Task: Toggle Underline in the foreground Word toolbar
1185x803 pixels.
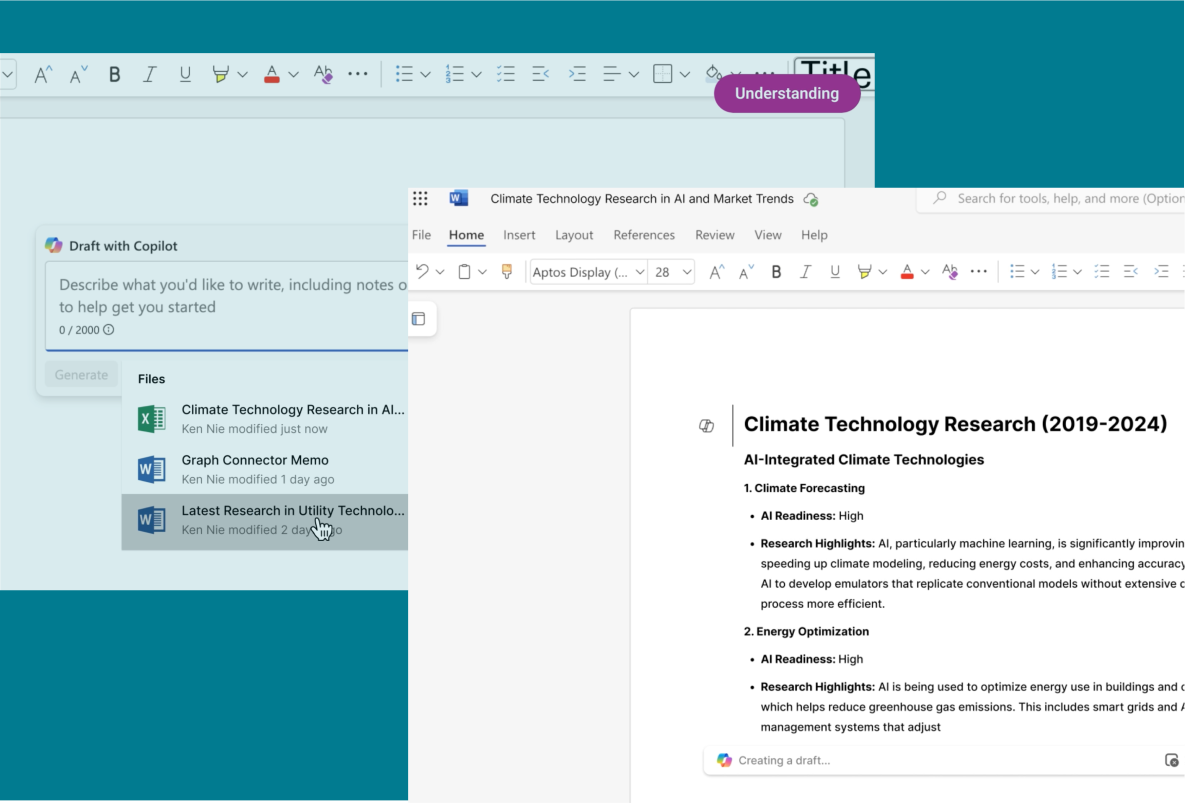Action: 835,272
